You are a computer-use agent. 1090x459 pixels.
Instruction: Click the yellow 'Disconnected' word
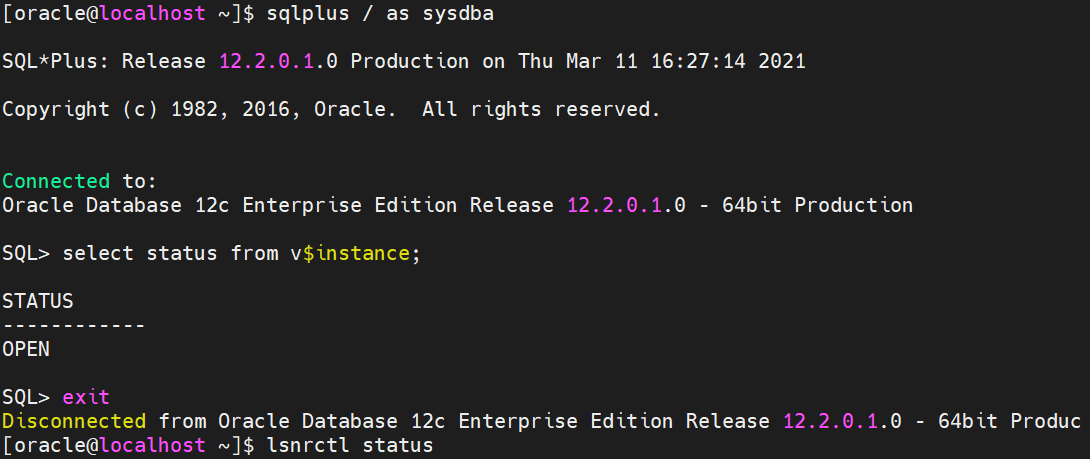[x=74, y=421]
